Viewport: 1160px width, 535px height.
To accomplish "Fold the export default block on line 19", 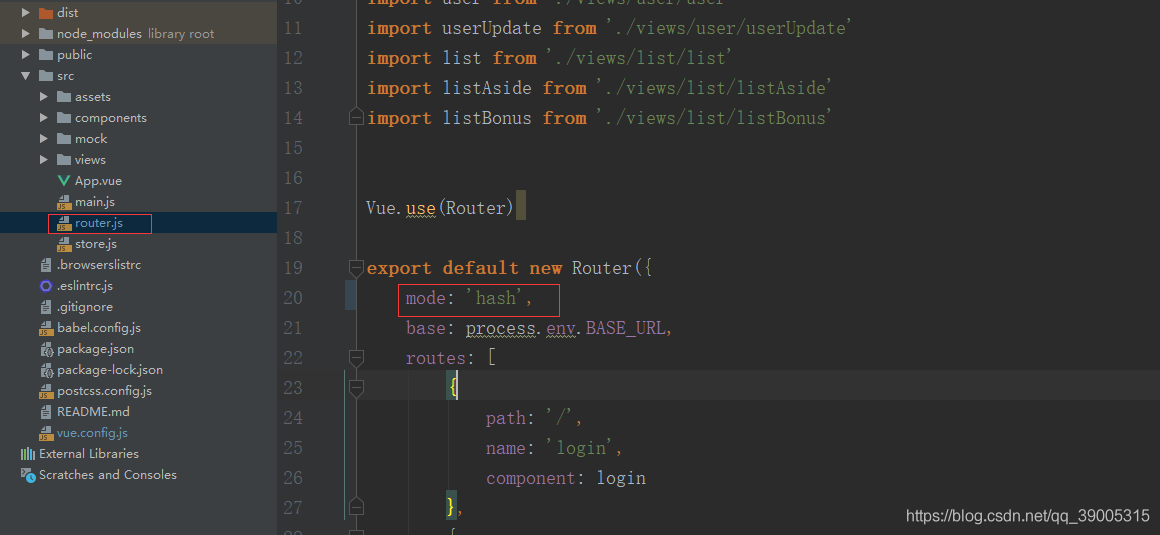I will [356, 268].
